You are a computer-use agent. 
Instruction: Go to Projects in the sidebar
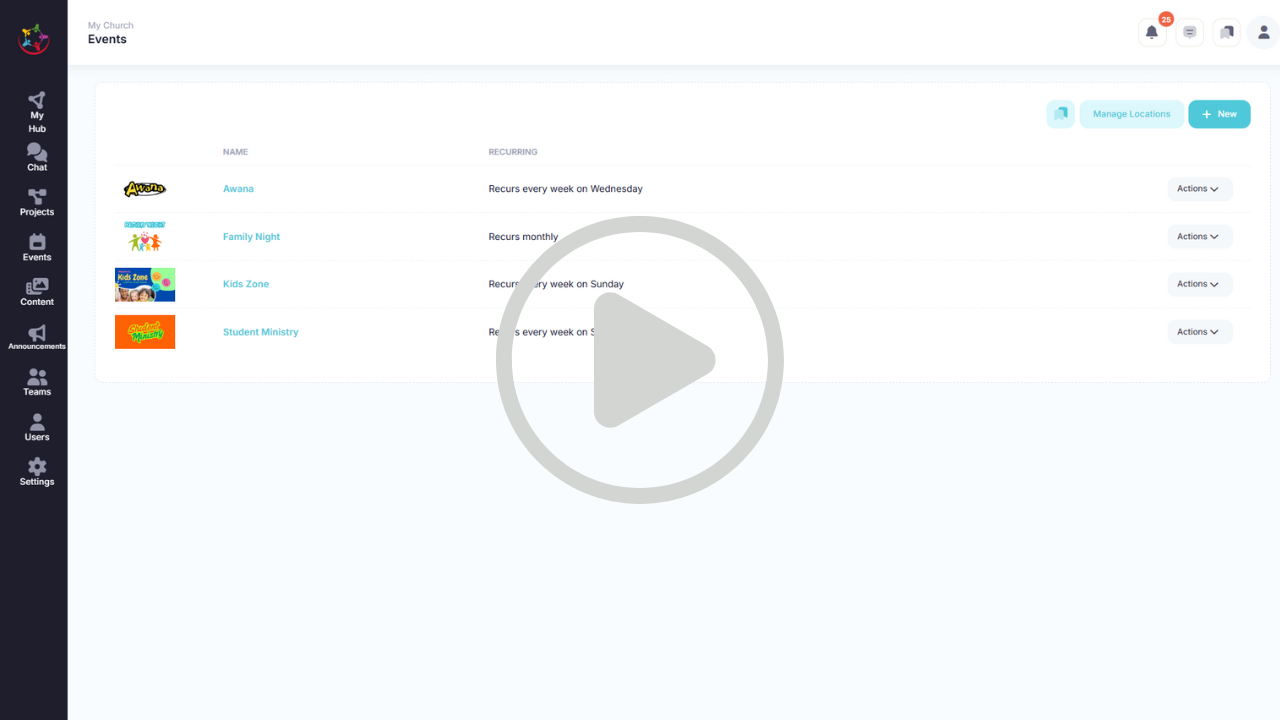coord(37,202)
